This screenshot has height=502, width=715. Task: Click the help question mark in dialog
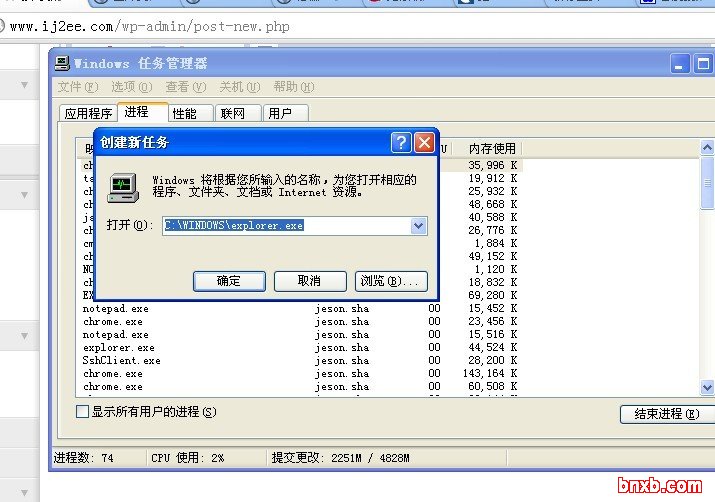tap(401, 142)
